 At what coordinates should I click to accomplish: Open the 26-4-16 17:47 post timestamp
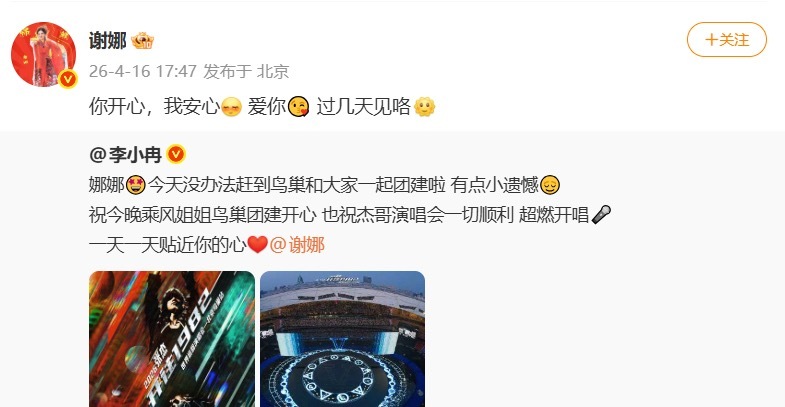[143, 71]
